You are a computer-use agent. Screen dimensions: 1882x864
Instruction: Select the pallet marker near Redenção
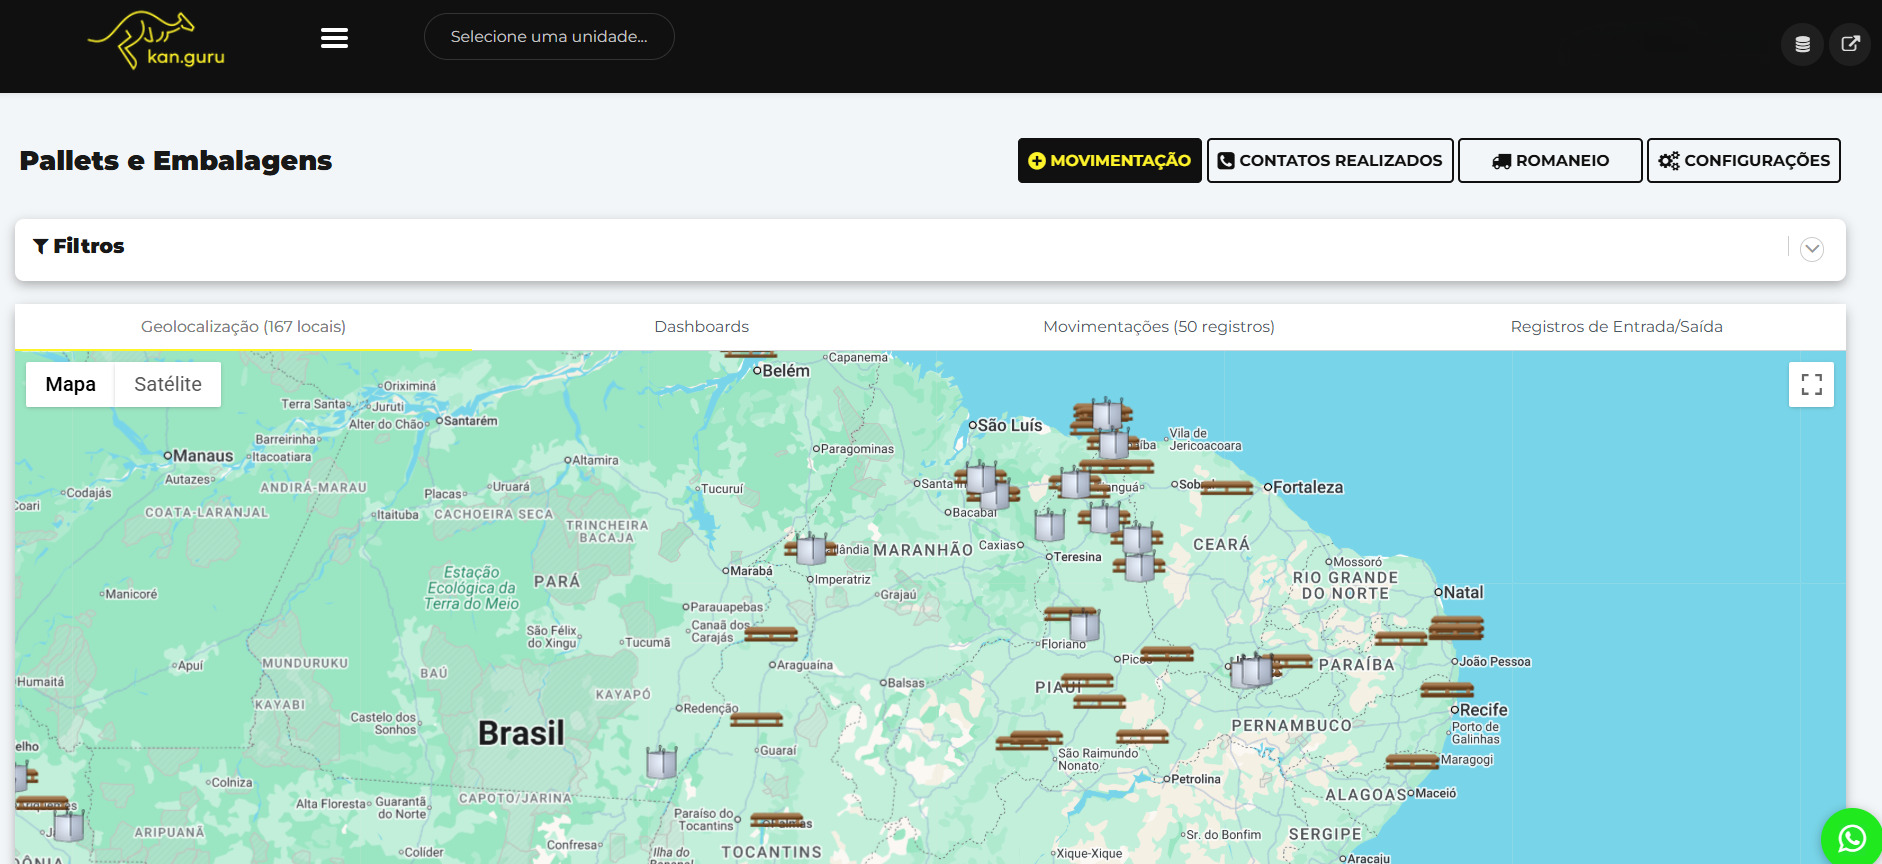756,719
